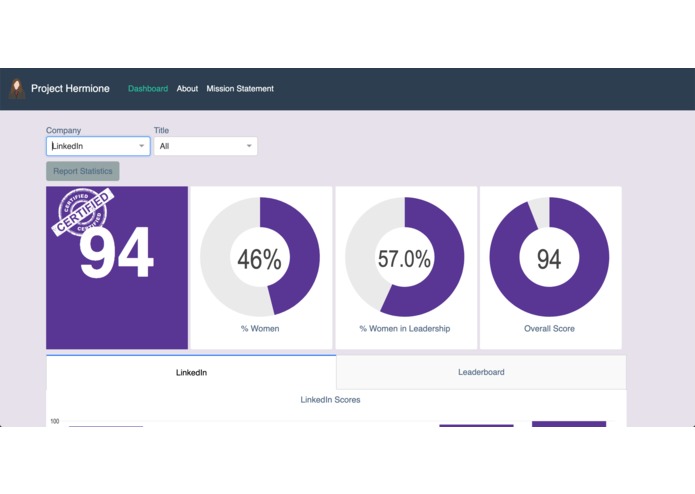Click the Certified stamp badge
The image size is (695, 494).
pyautogui.click(x=83, y=211)
